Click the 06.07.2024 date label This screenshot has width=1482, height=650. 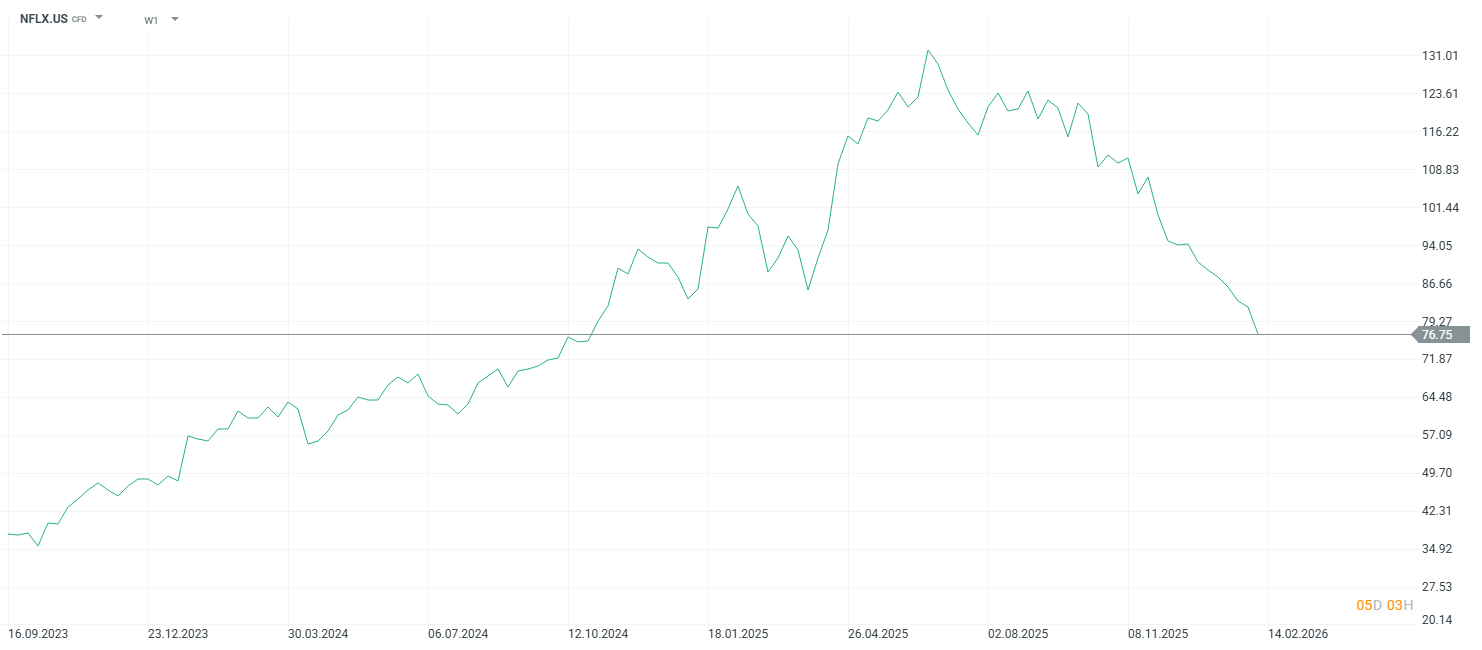point(458,634)
